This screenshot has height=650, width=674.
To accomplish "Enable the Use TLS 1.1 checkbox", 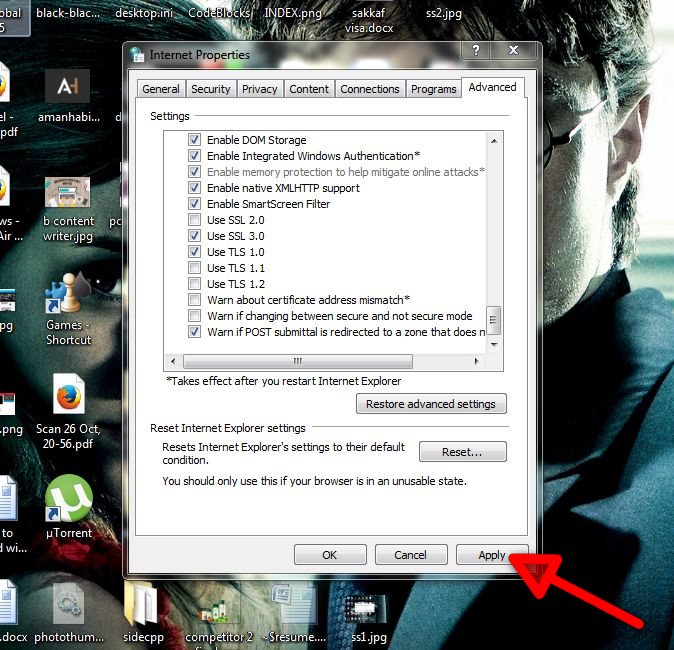I will coord(194,268).
